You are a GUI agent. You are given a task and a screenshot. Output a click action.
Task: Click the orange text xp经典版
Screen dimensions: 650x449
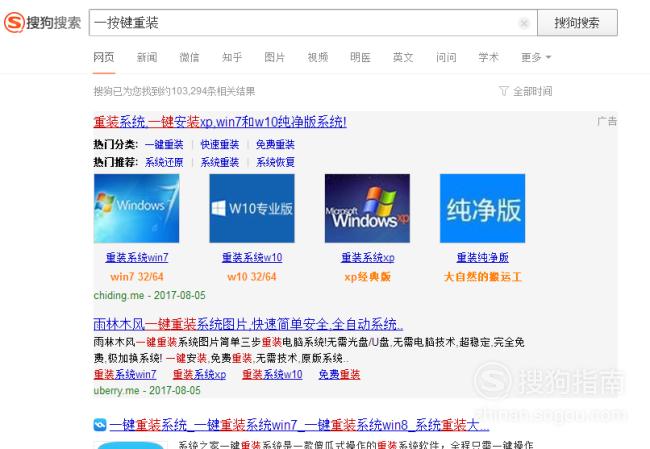[x=368, y=277]
